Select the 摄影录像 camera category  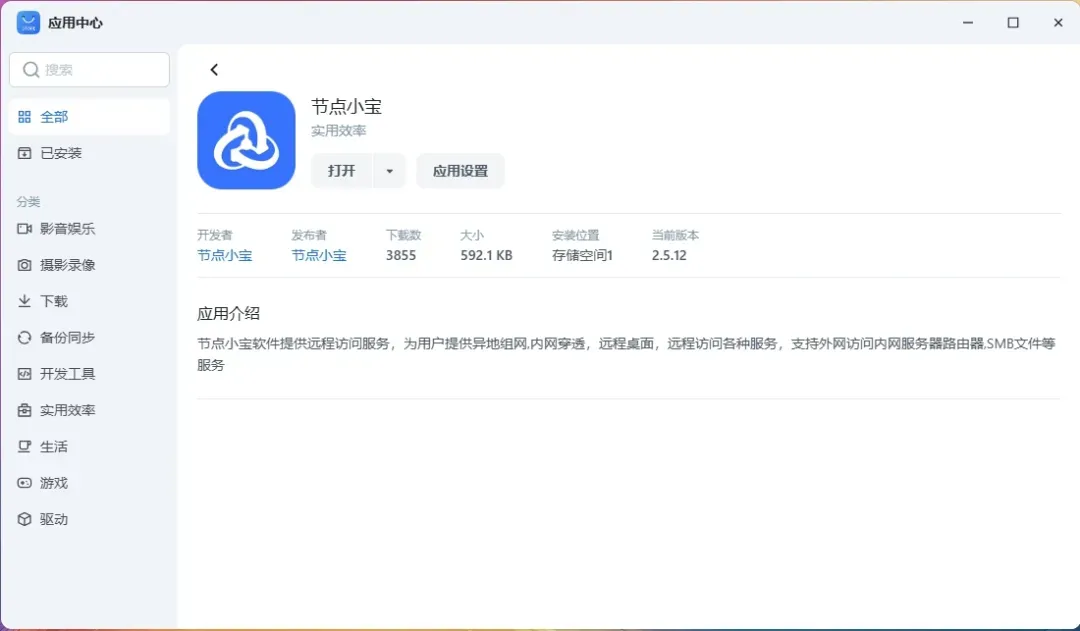[67, 265]
